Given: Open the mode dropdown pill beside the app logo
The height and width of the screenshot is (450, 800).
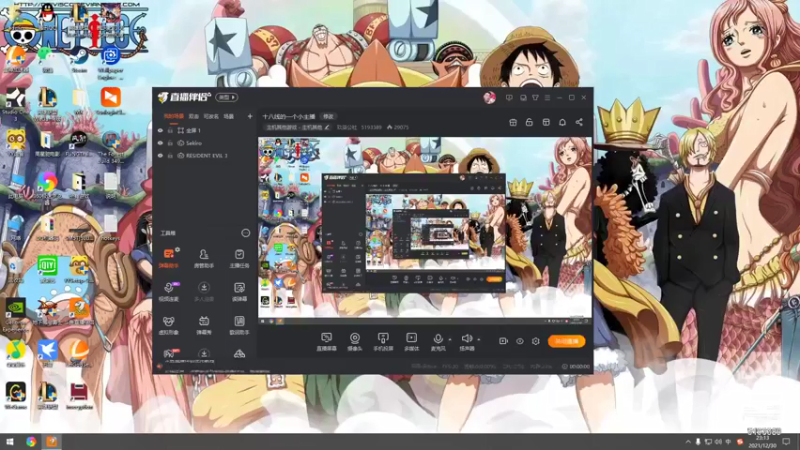Looking at the screenshot, I should [227, 97].
